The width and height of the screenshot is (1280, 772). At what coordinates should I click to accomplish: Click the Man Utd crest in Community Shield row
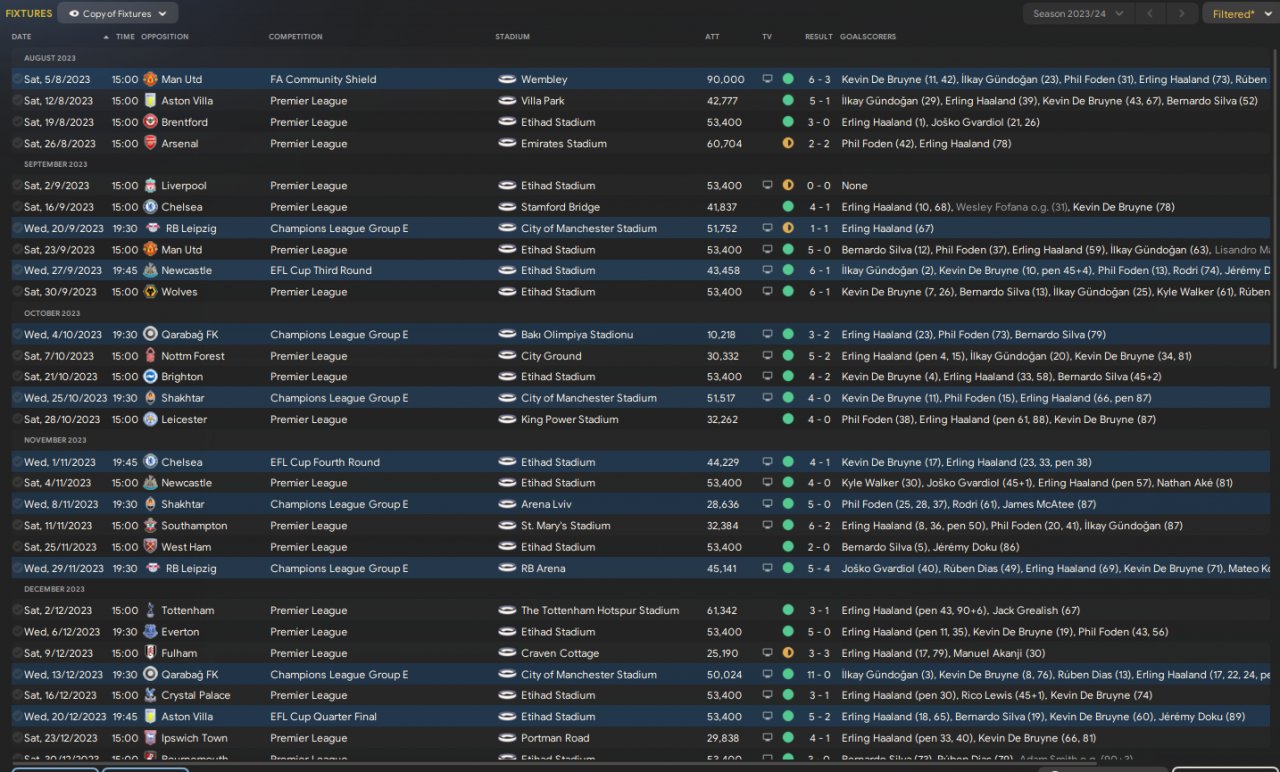point(150,79)
